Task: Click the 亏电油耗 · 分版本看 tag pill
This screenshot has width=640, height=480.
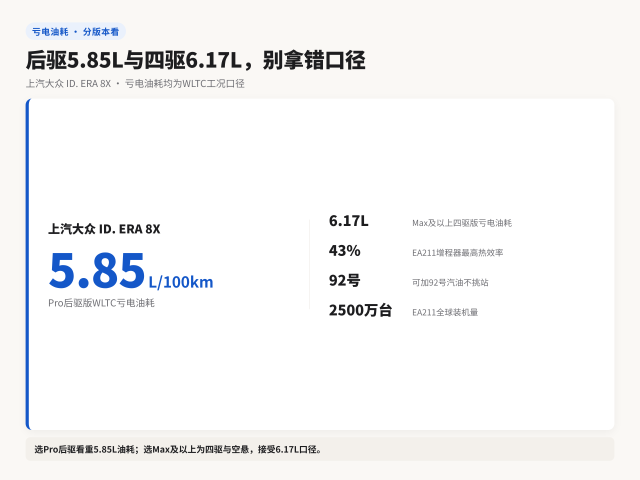Action: pos(76,32)
